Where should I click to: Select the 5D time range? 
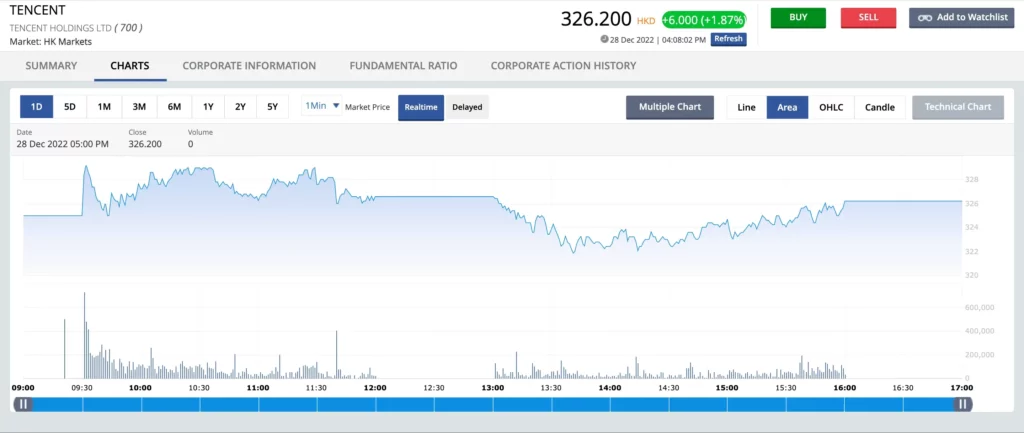coord(70,107)
